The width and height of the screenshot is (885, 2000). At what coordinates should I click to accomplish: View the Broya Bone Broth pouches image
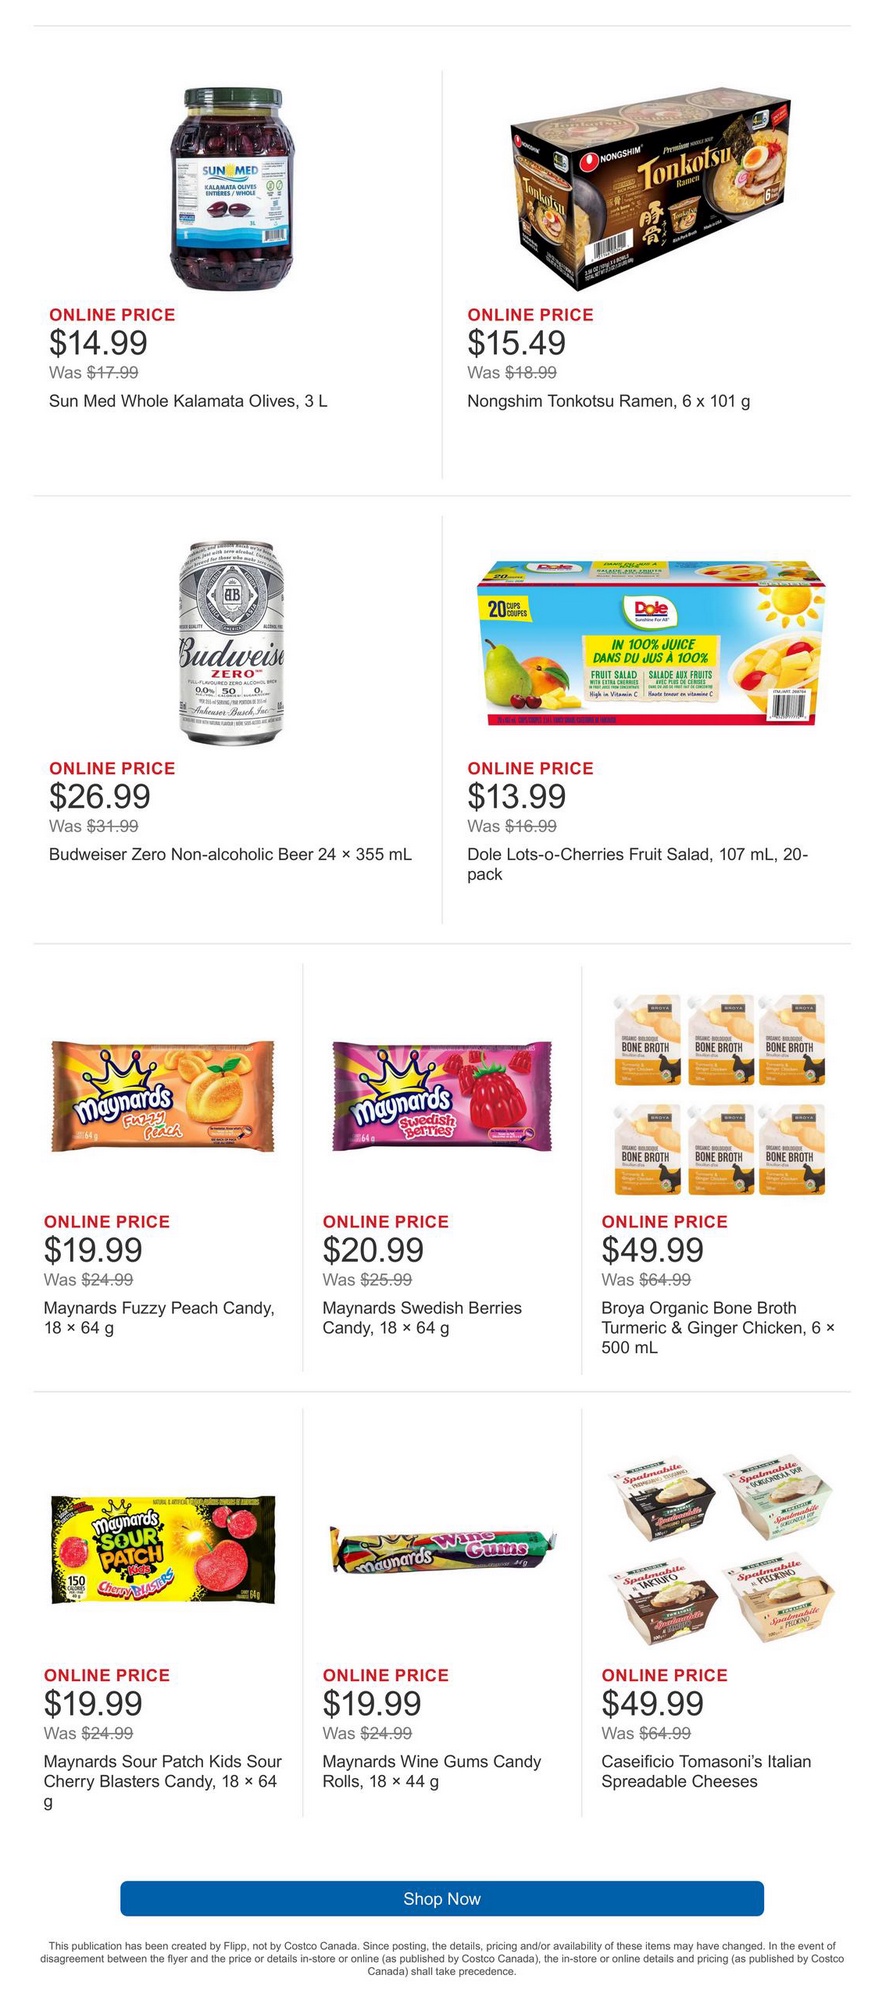tap(720, 1095)
